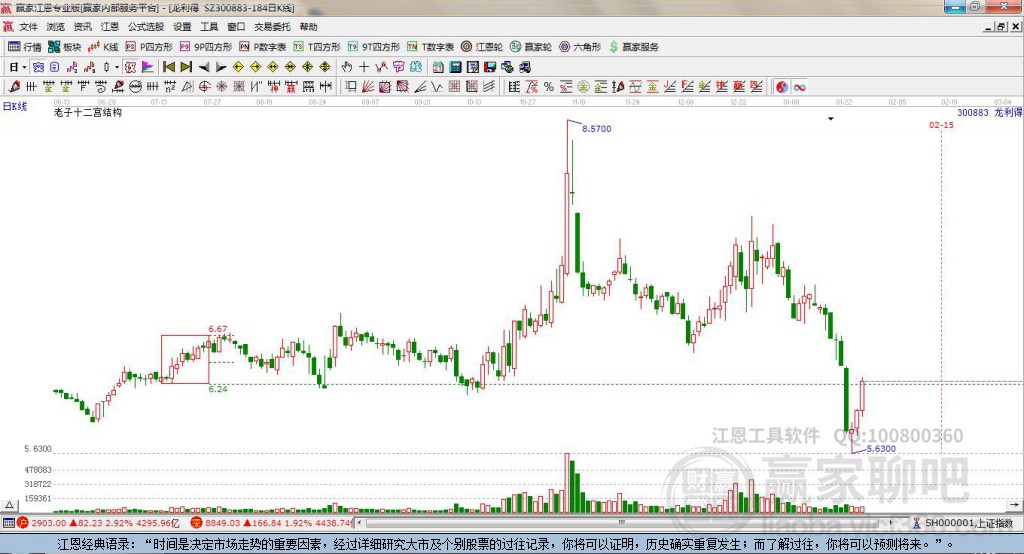
Task: Click the horizontal scrollbar thumb
Action: (x=622, y=523)
